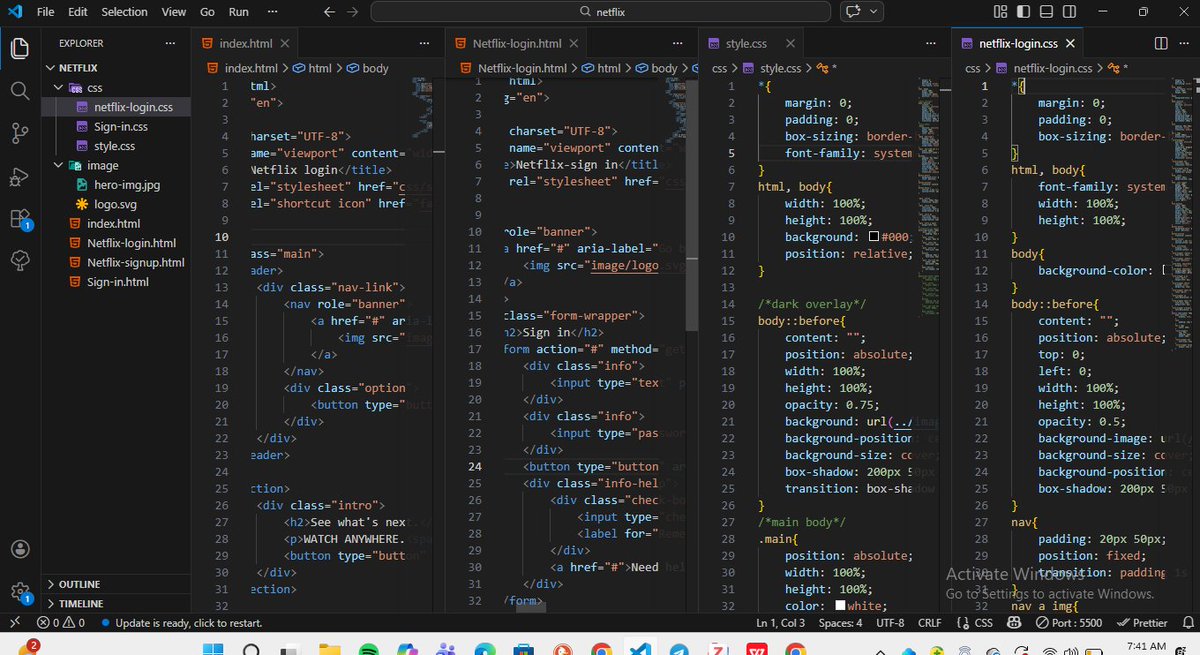Open the File menu

tap(45, 12)
